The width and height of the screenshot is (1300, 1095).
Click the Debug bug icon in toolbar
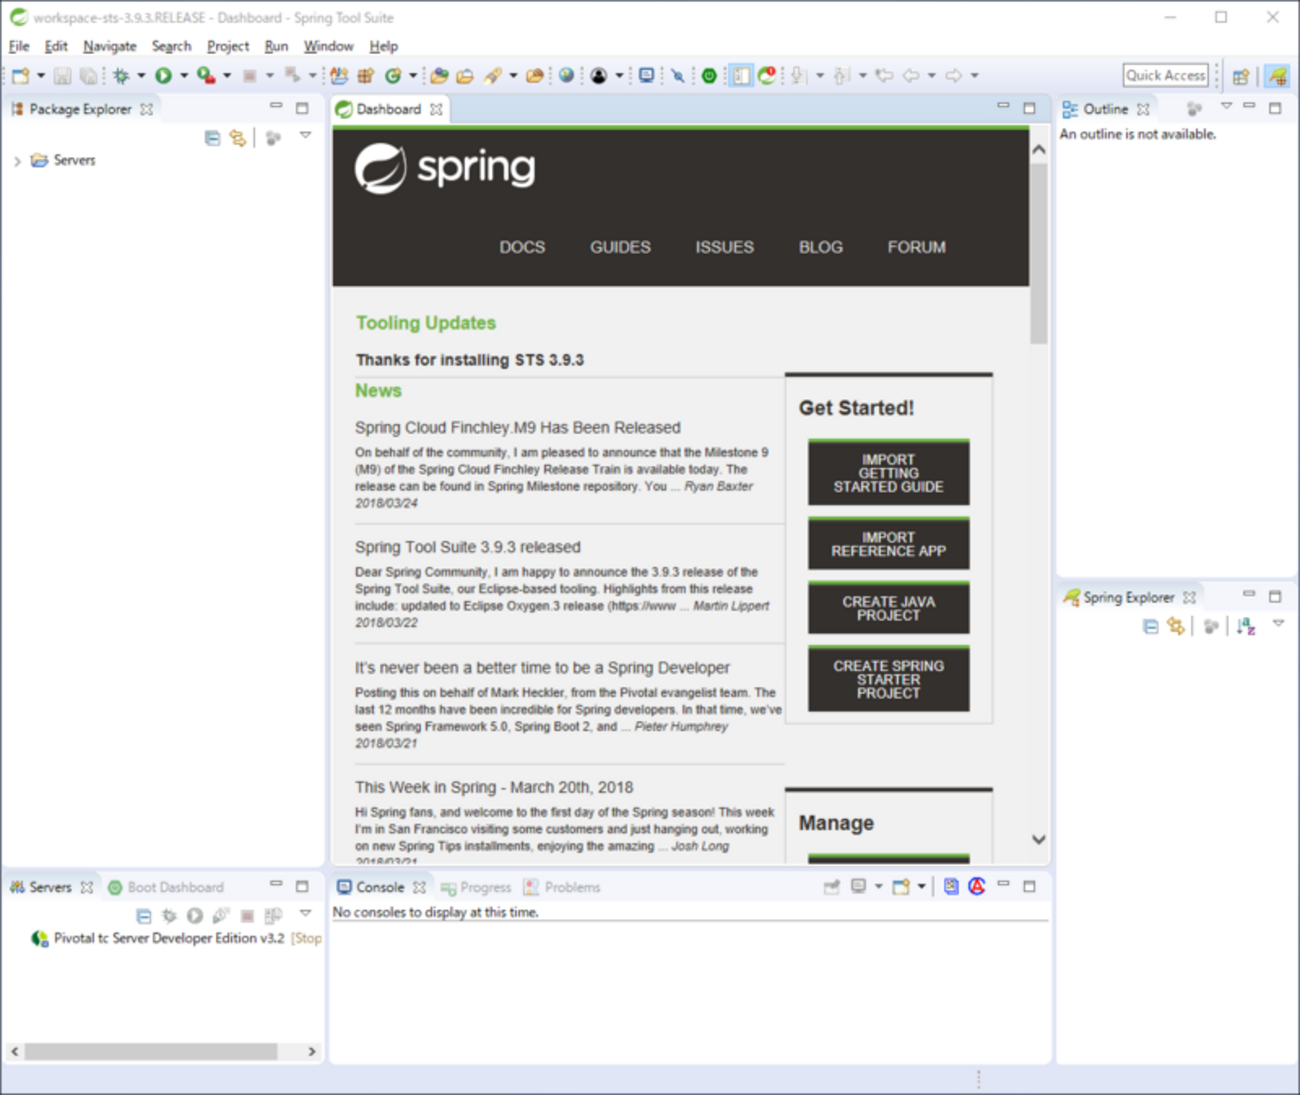click(121, 75)
